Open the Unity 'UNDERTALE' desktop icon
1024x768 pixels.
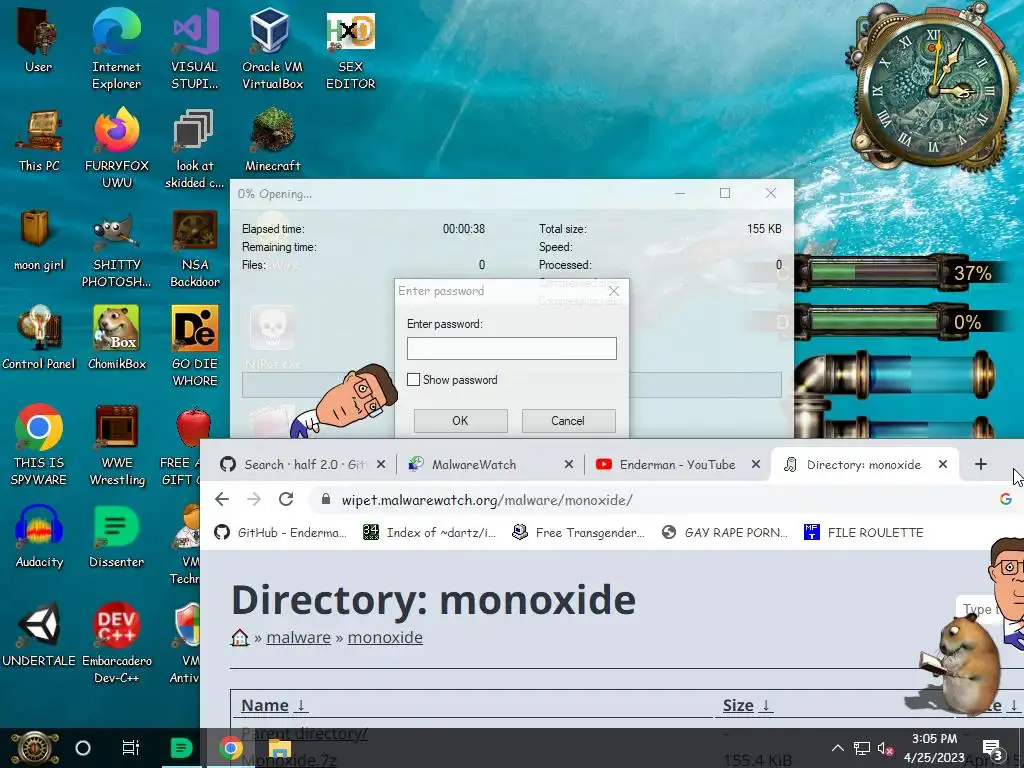[x=39, y=634]
